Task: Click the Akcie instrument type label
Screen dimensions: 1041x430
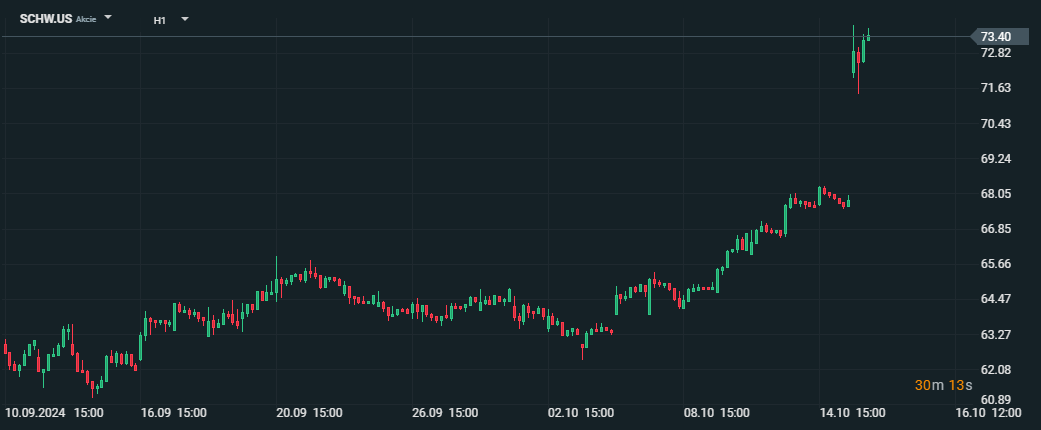Action: coord(86,19)
